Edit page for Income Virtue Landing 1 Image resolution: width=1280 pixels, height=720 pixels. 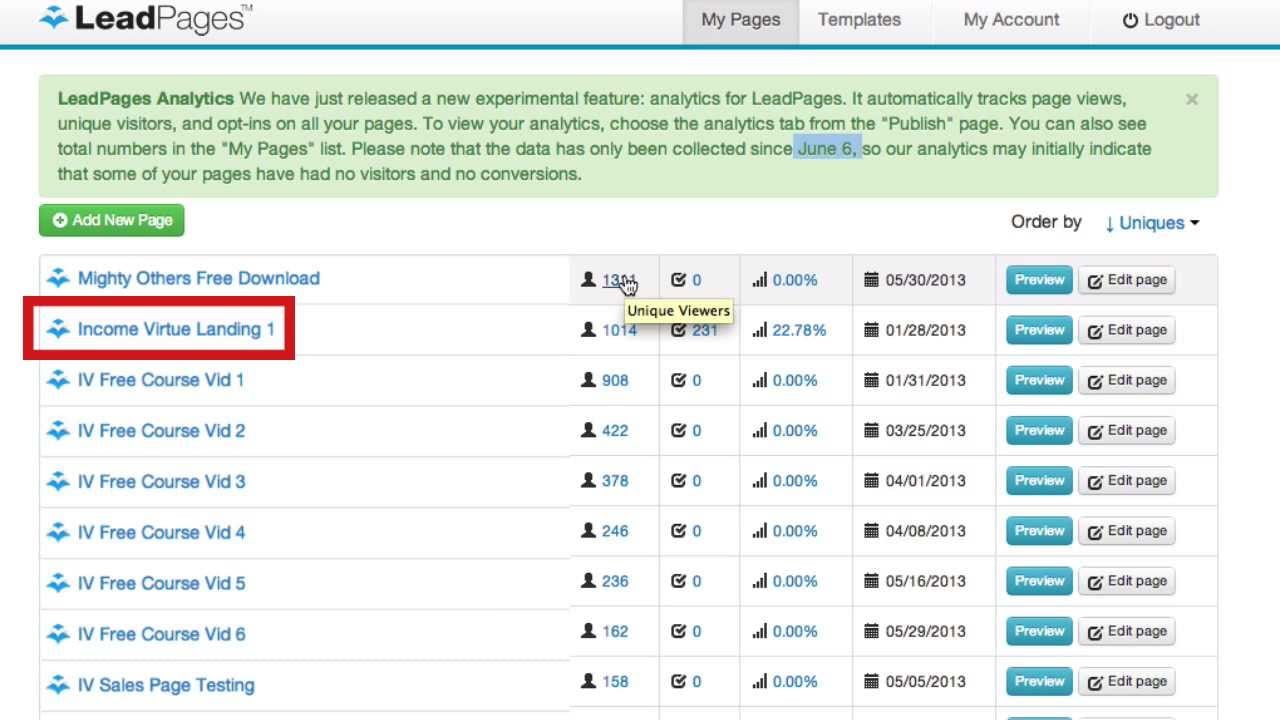[x=1126, y=330]
